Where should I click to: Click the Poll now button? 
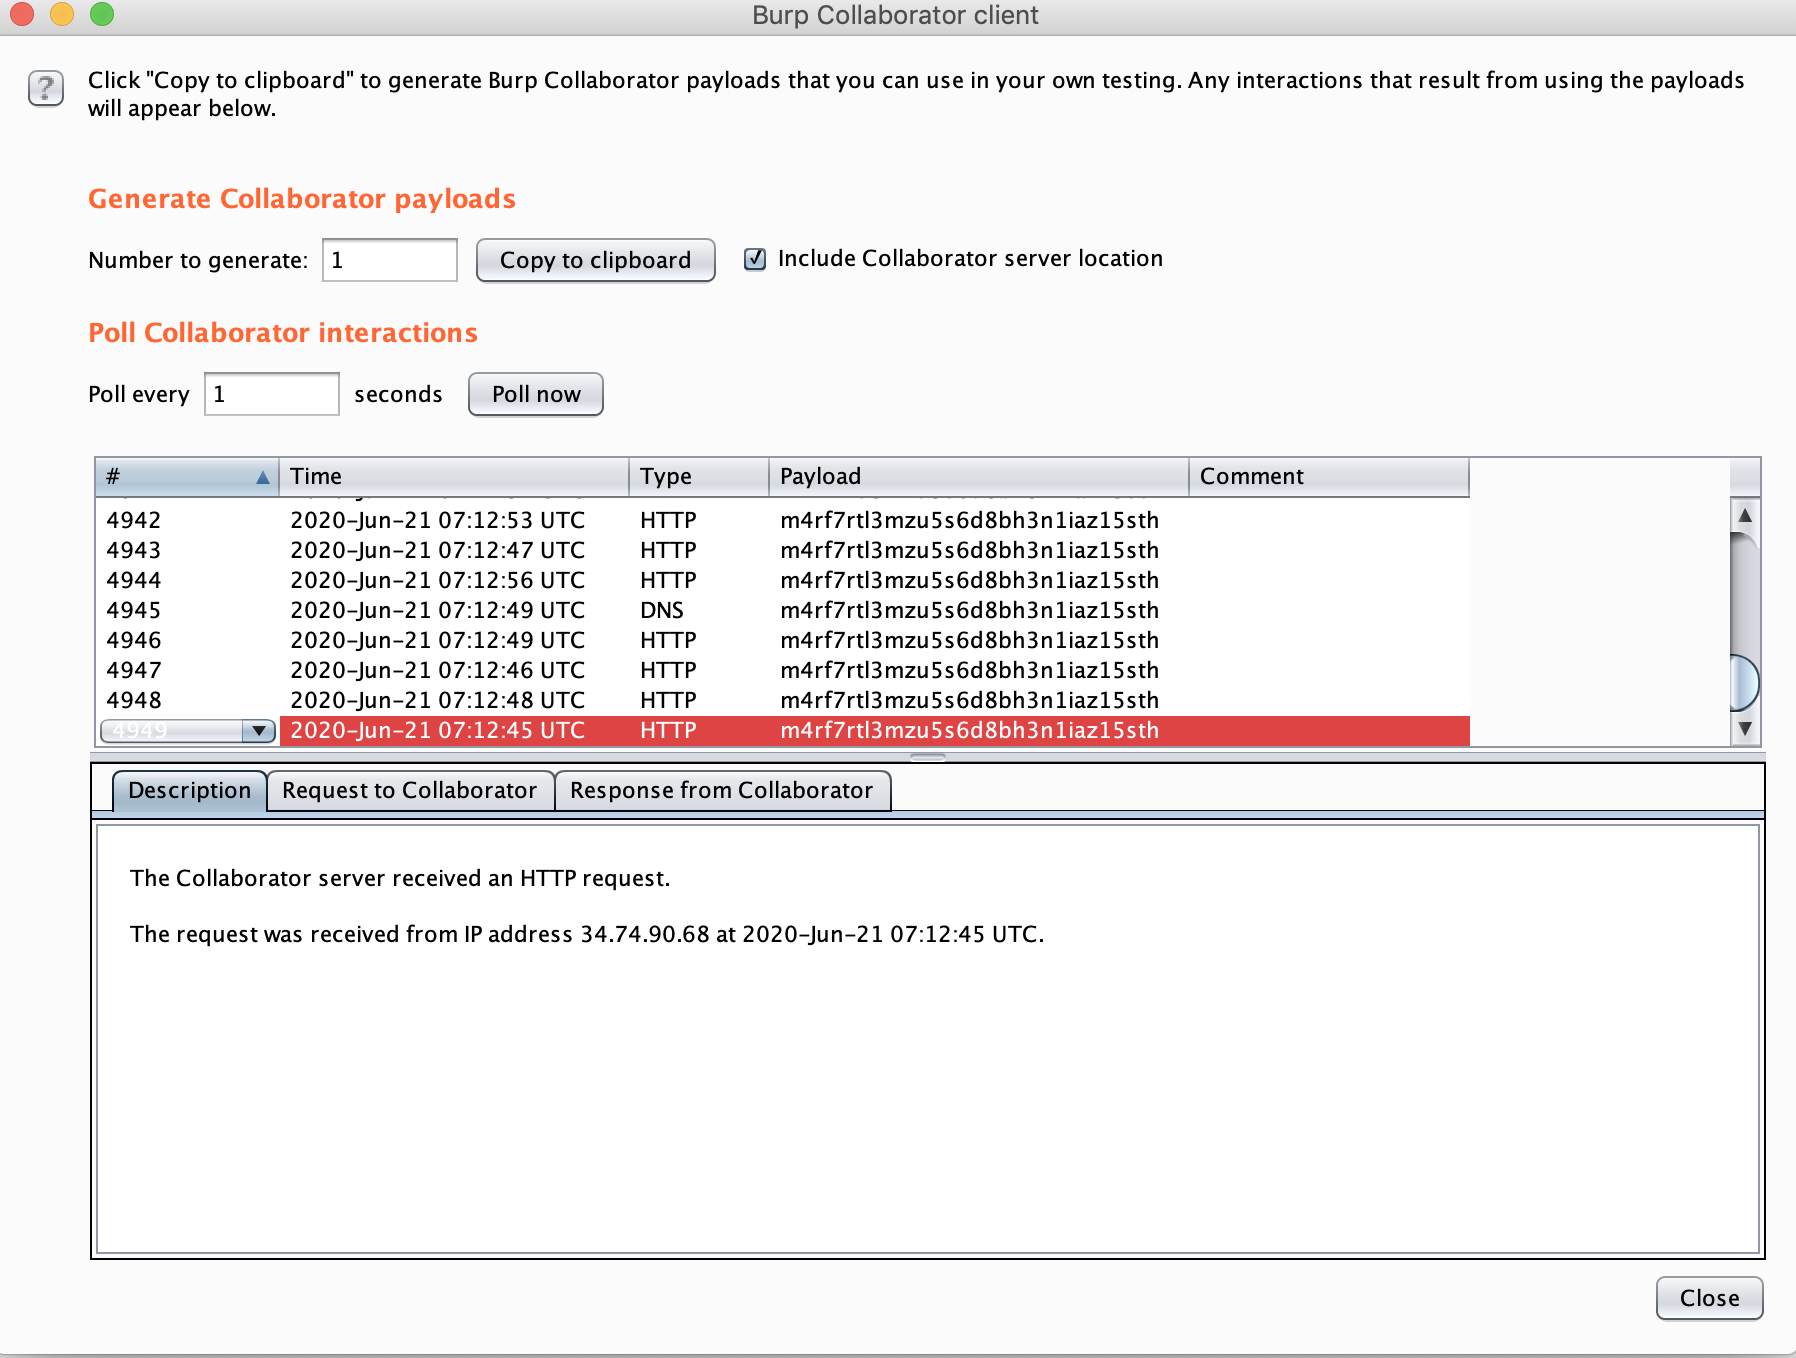click(x=536, y=394)
